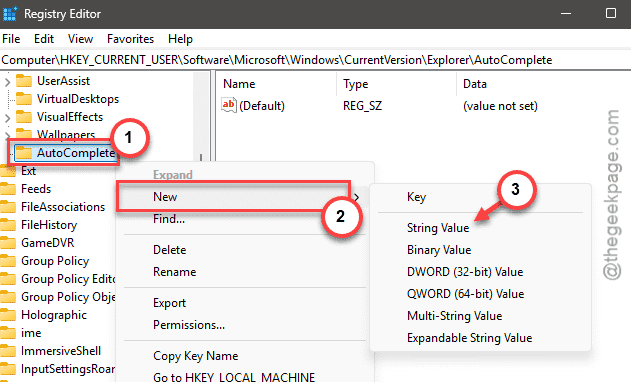631x382 pixels.
Task: Click the (value not set) data cell
Action: 500,106
